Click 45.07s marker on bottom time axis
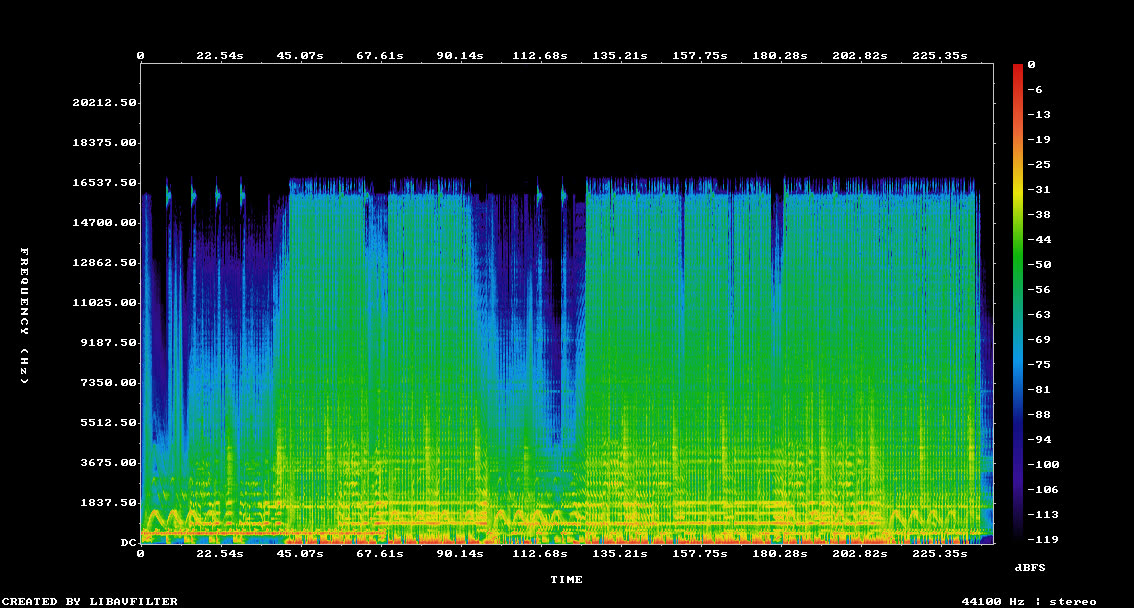The height and width of the screenshot is (608, 1134). point(300,553)
